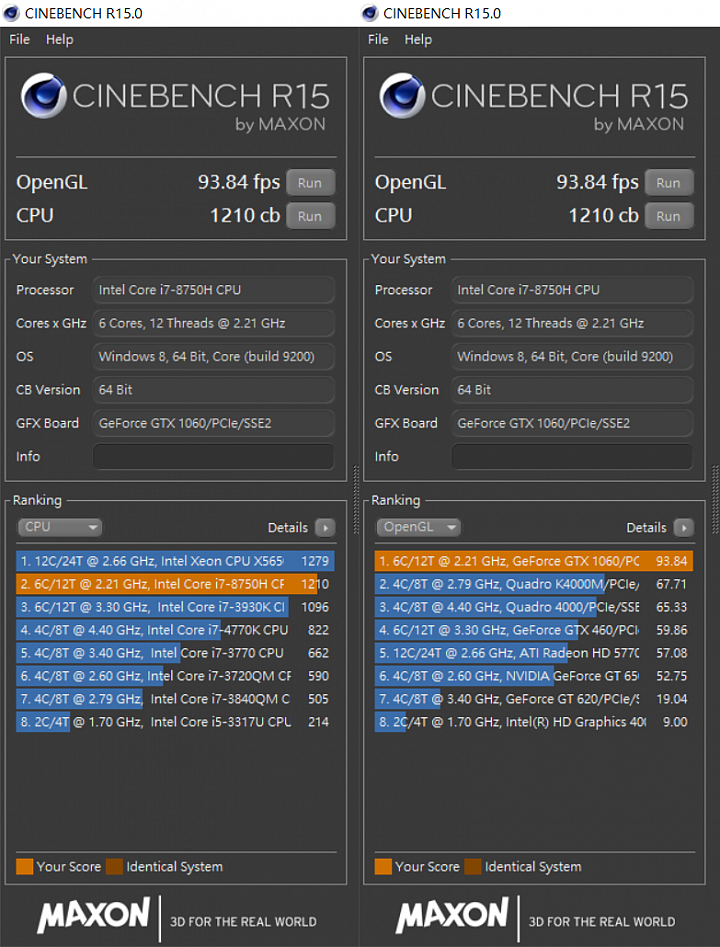The image size is (720, 947).
Task: Click Cinebench sphere logo in right window
Action: click(x=402, y=95)
